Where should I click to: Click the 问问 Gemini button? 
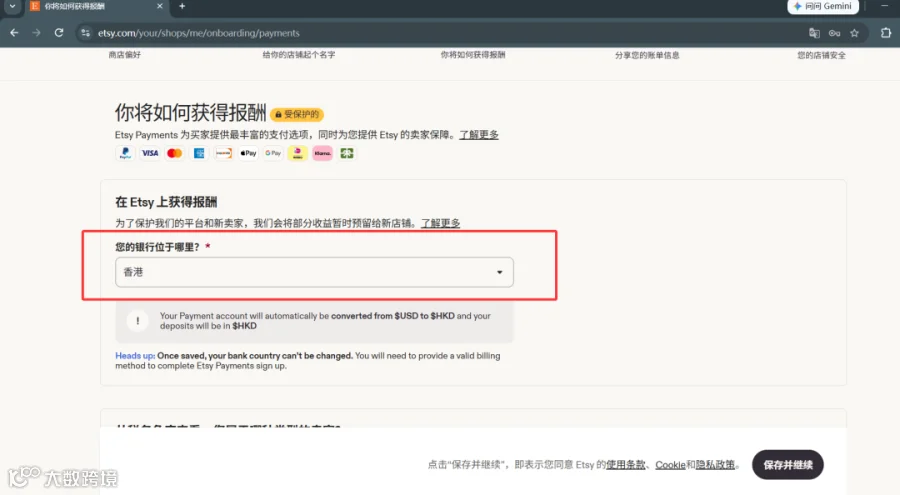point(823,6)
